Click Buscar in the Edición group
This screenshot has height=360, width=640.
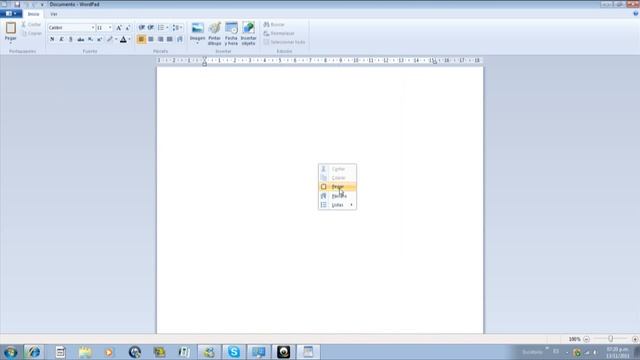coord(274,24)
